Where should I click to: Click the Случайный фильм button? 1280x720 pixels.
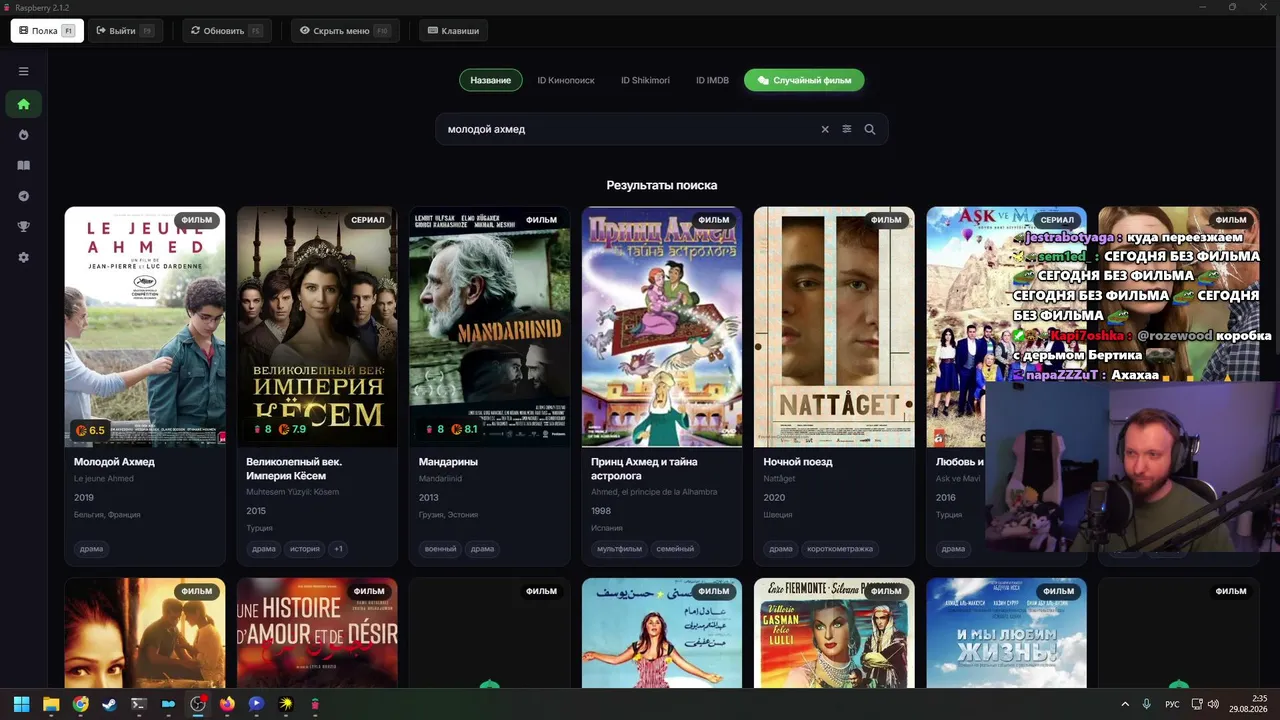click(x=804, y=80)
